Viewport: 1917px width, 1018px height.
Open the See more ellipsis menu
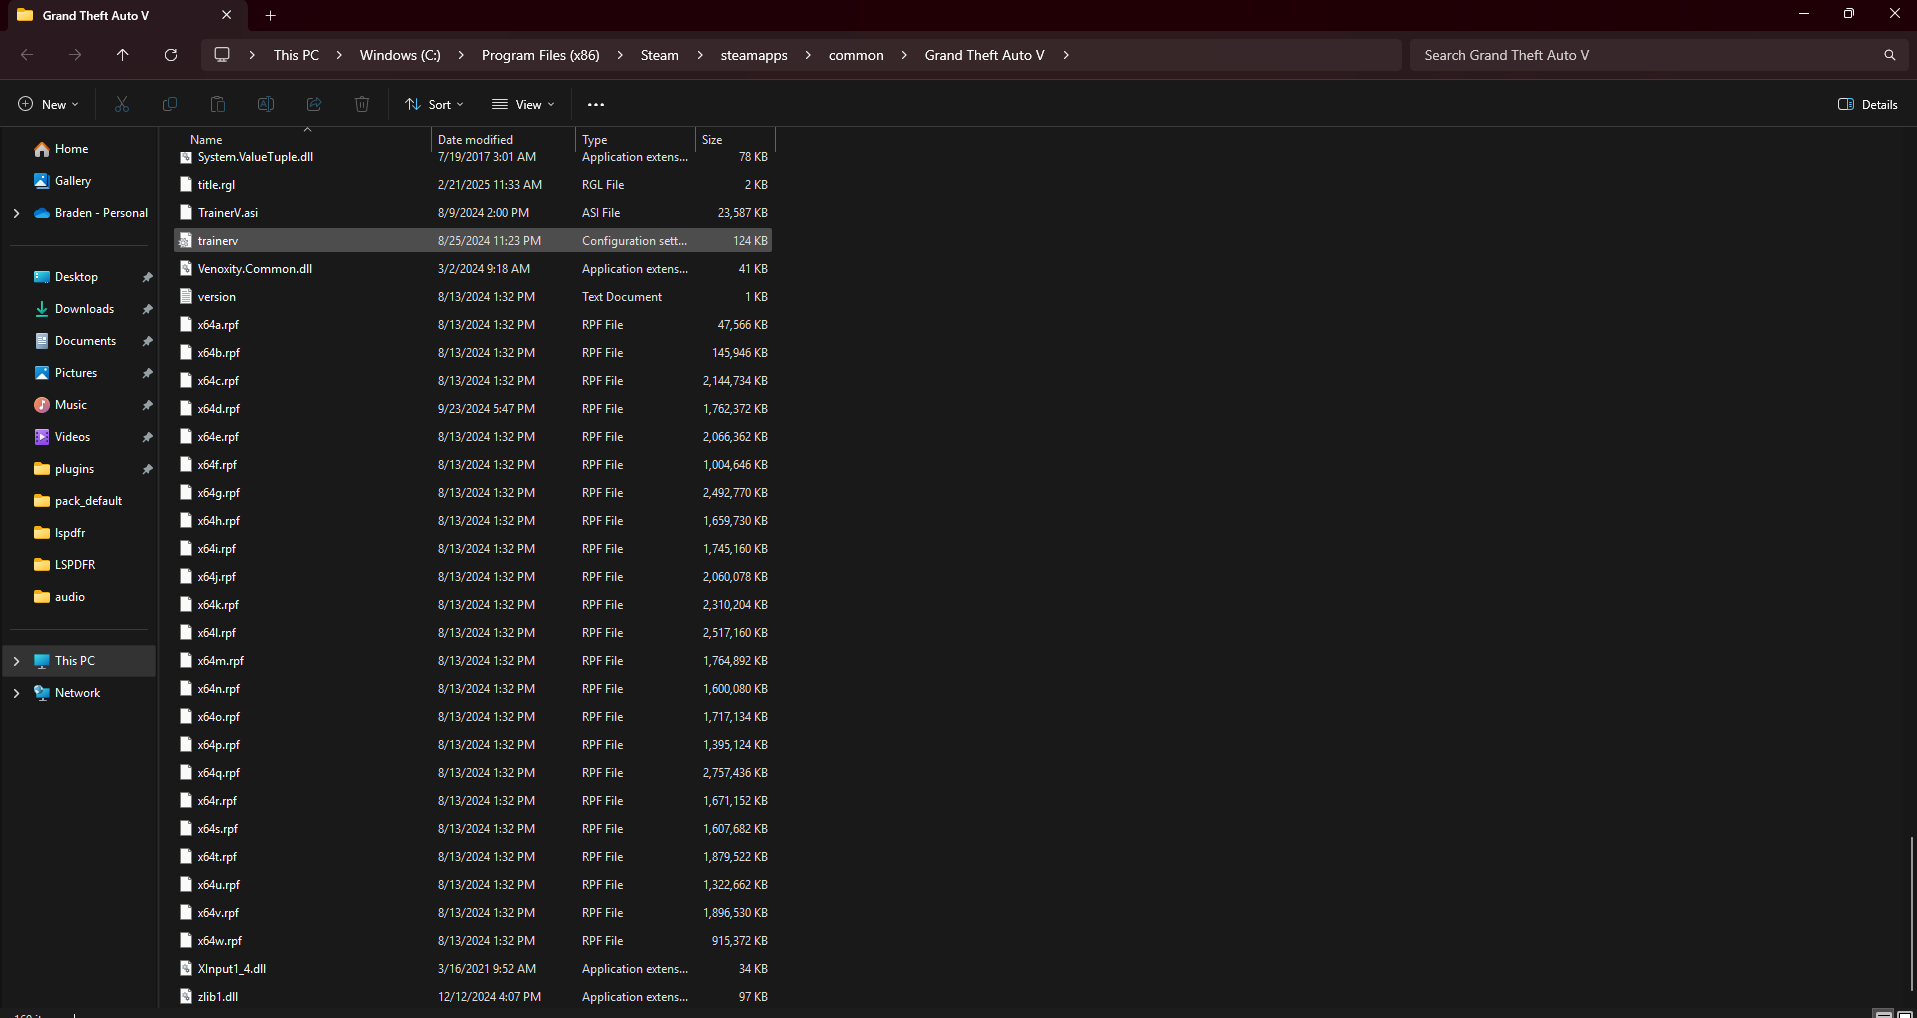(x=596, y=104)
